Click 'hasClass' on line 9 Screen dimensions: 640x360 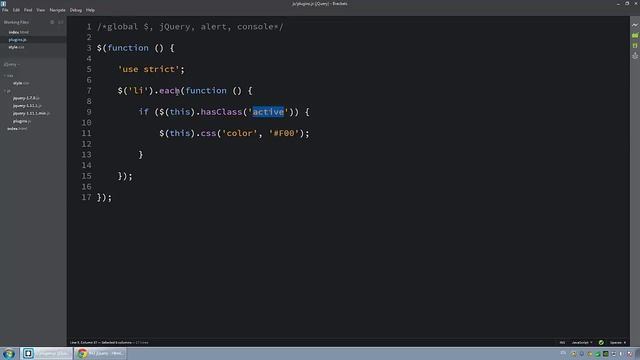(221, 112)
